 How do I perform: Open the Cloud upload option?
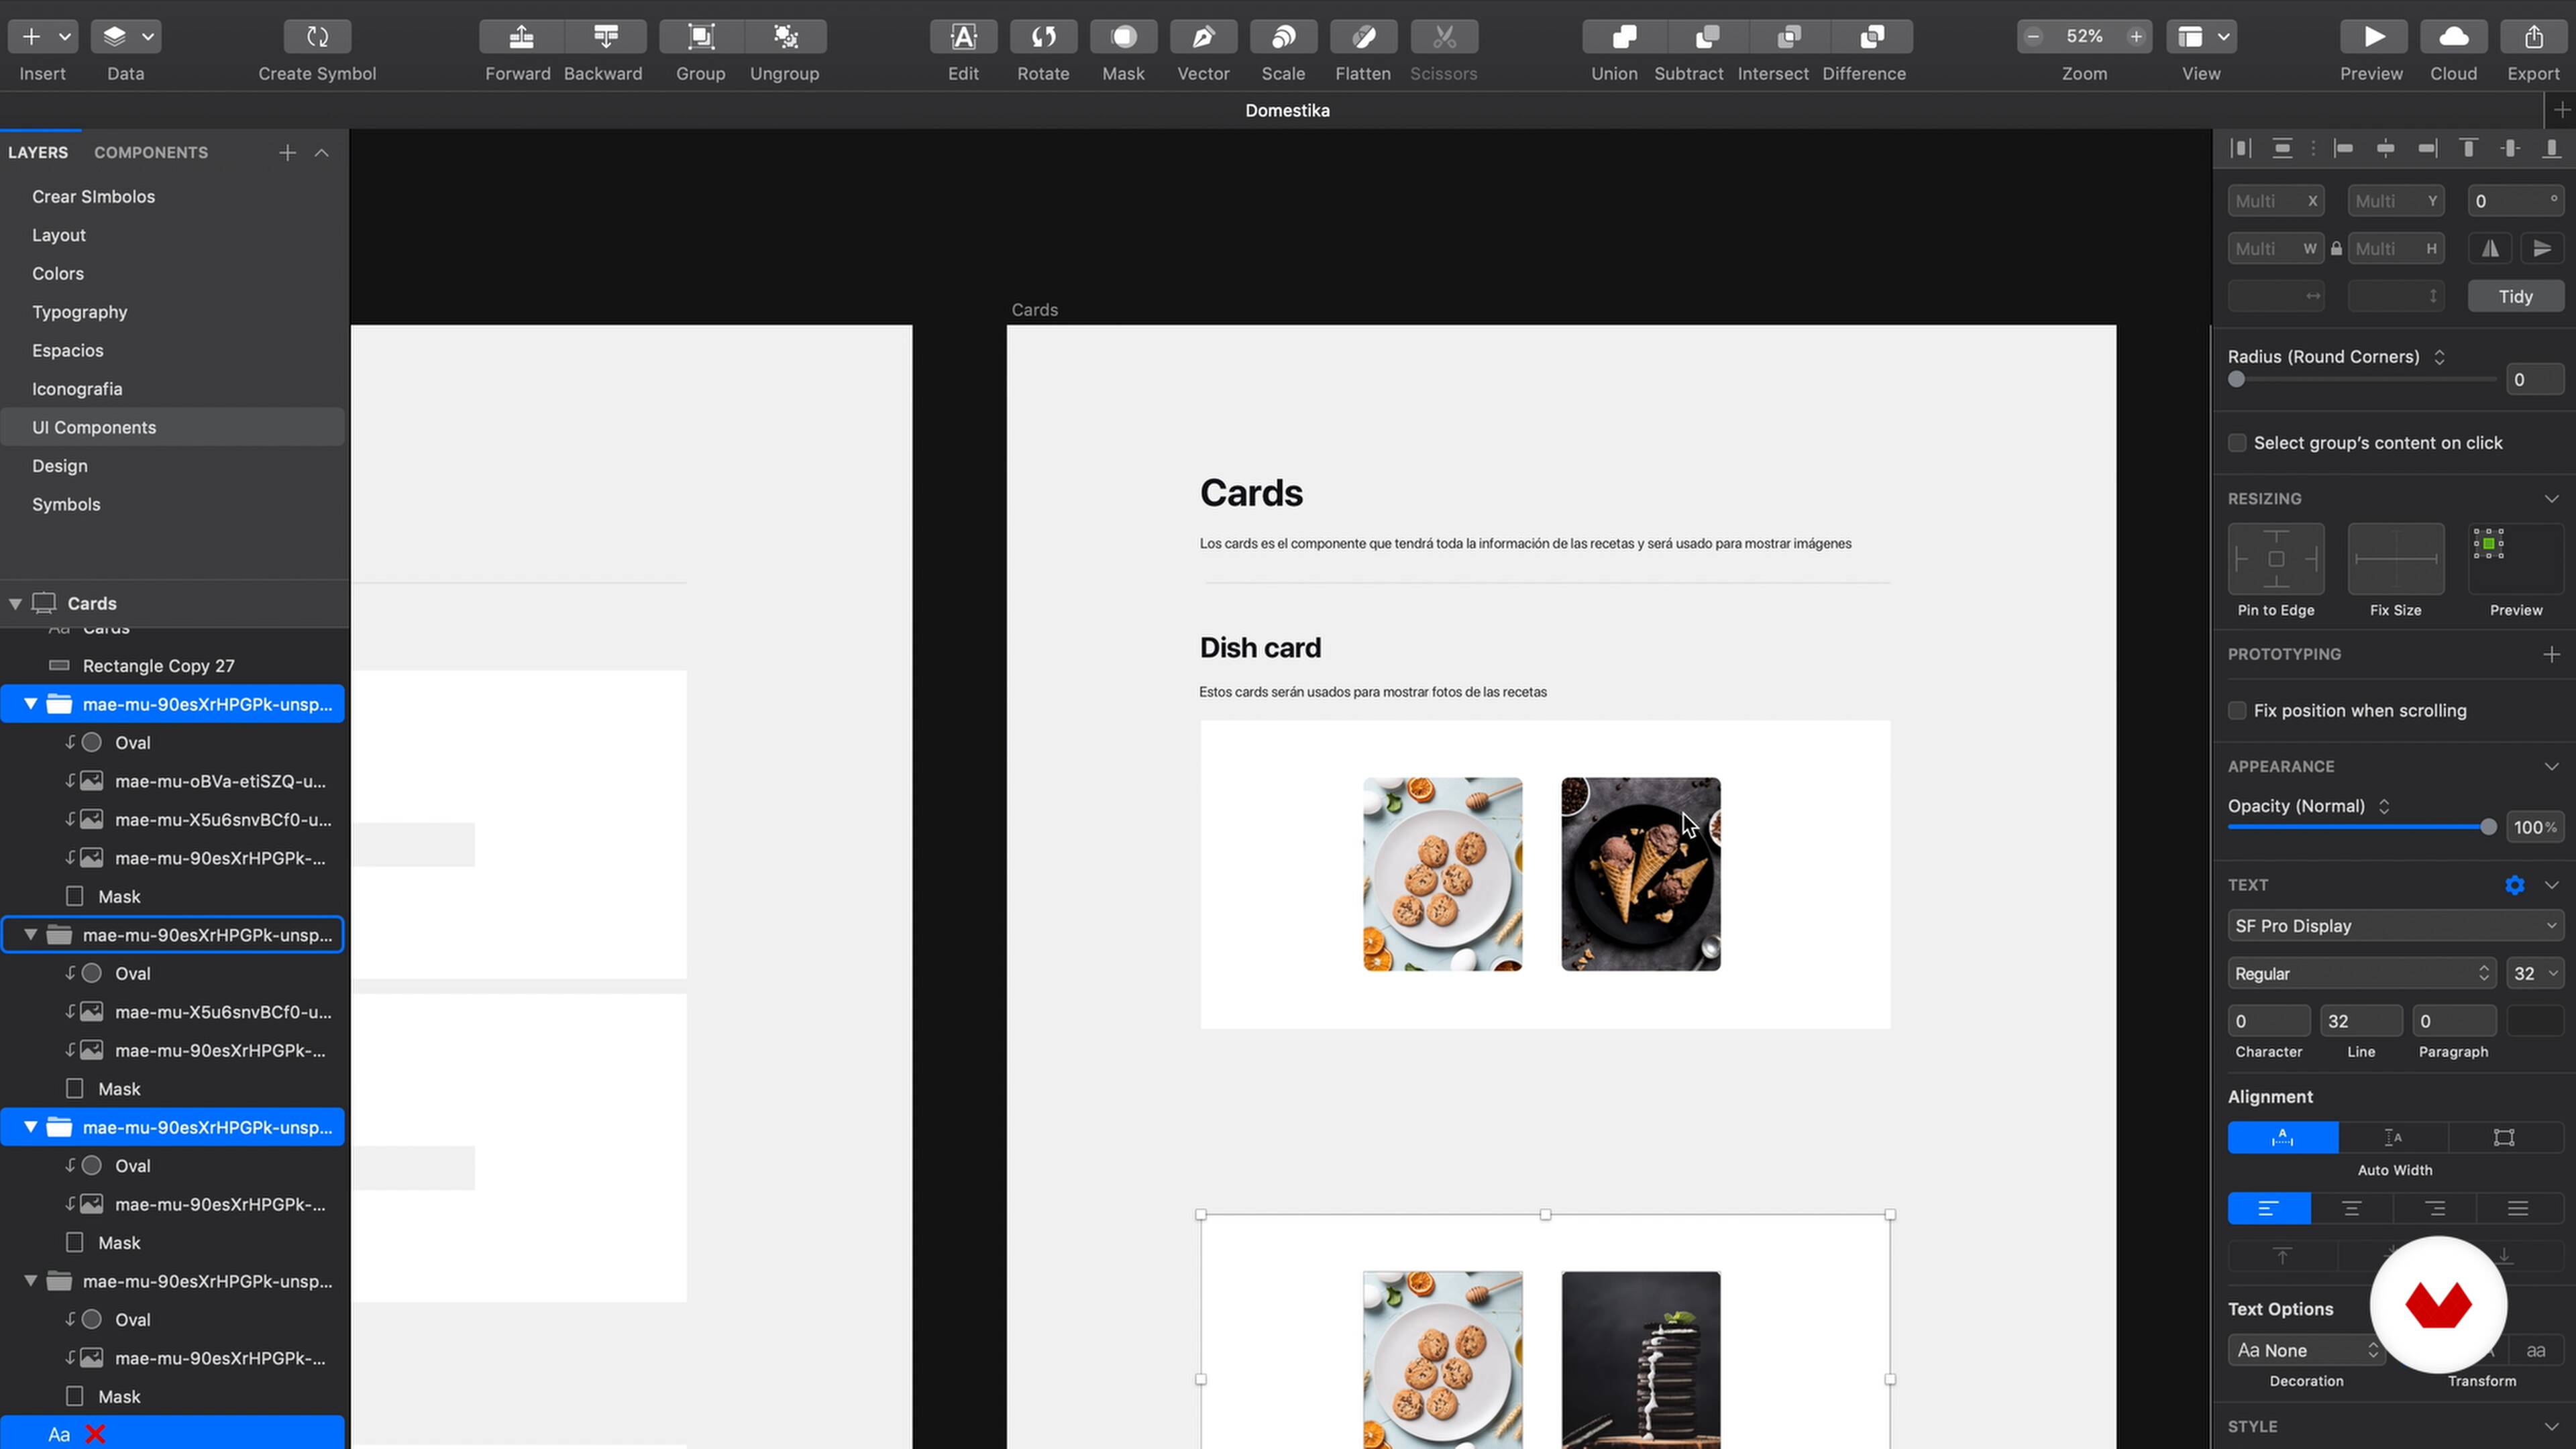[2453, 37]
